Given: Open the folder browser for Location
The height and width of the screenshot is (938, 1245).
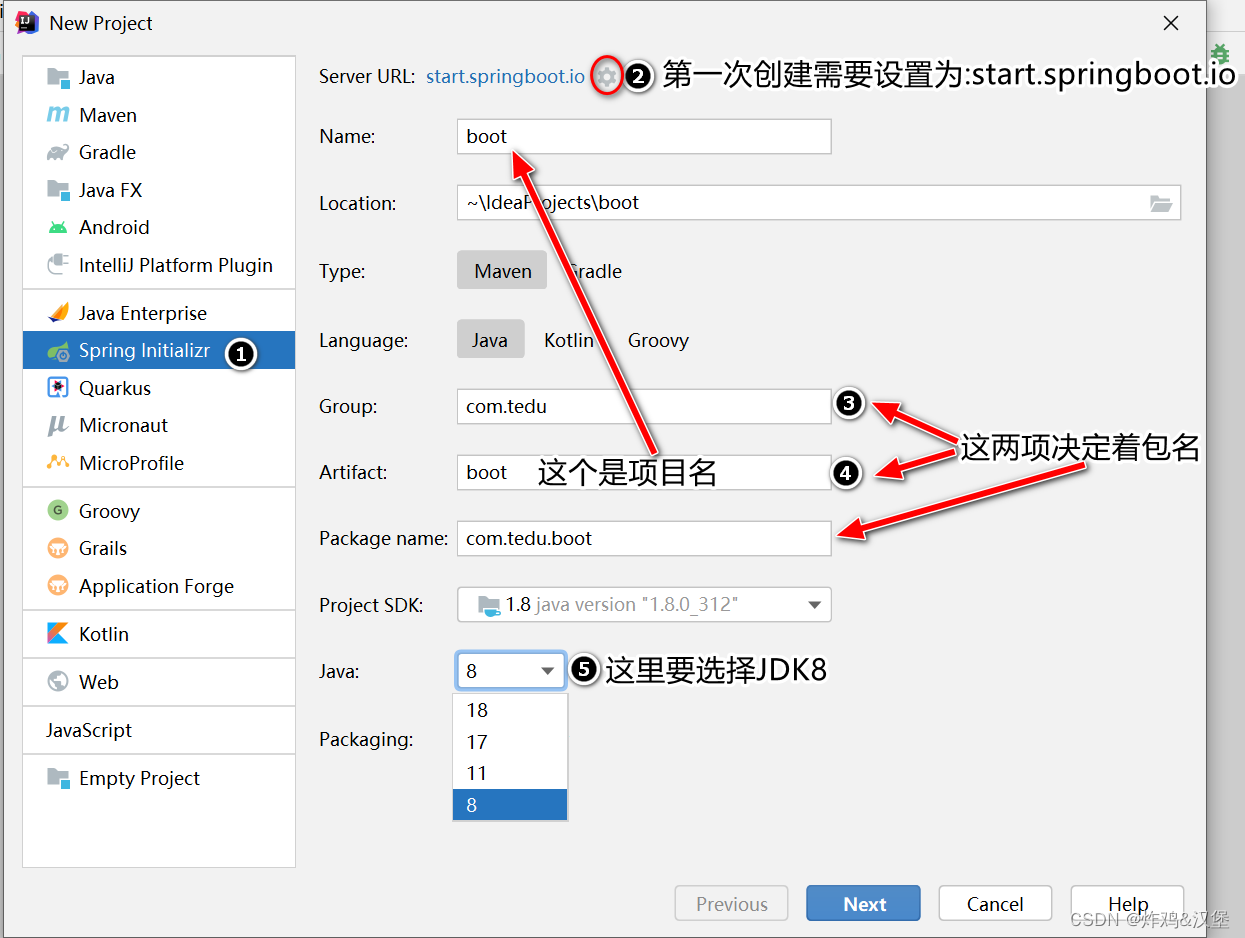Looking at the screenshot, I should (1161, 203).
